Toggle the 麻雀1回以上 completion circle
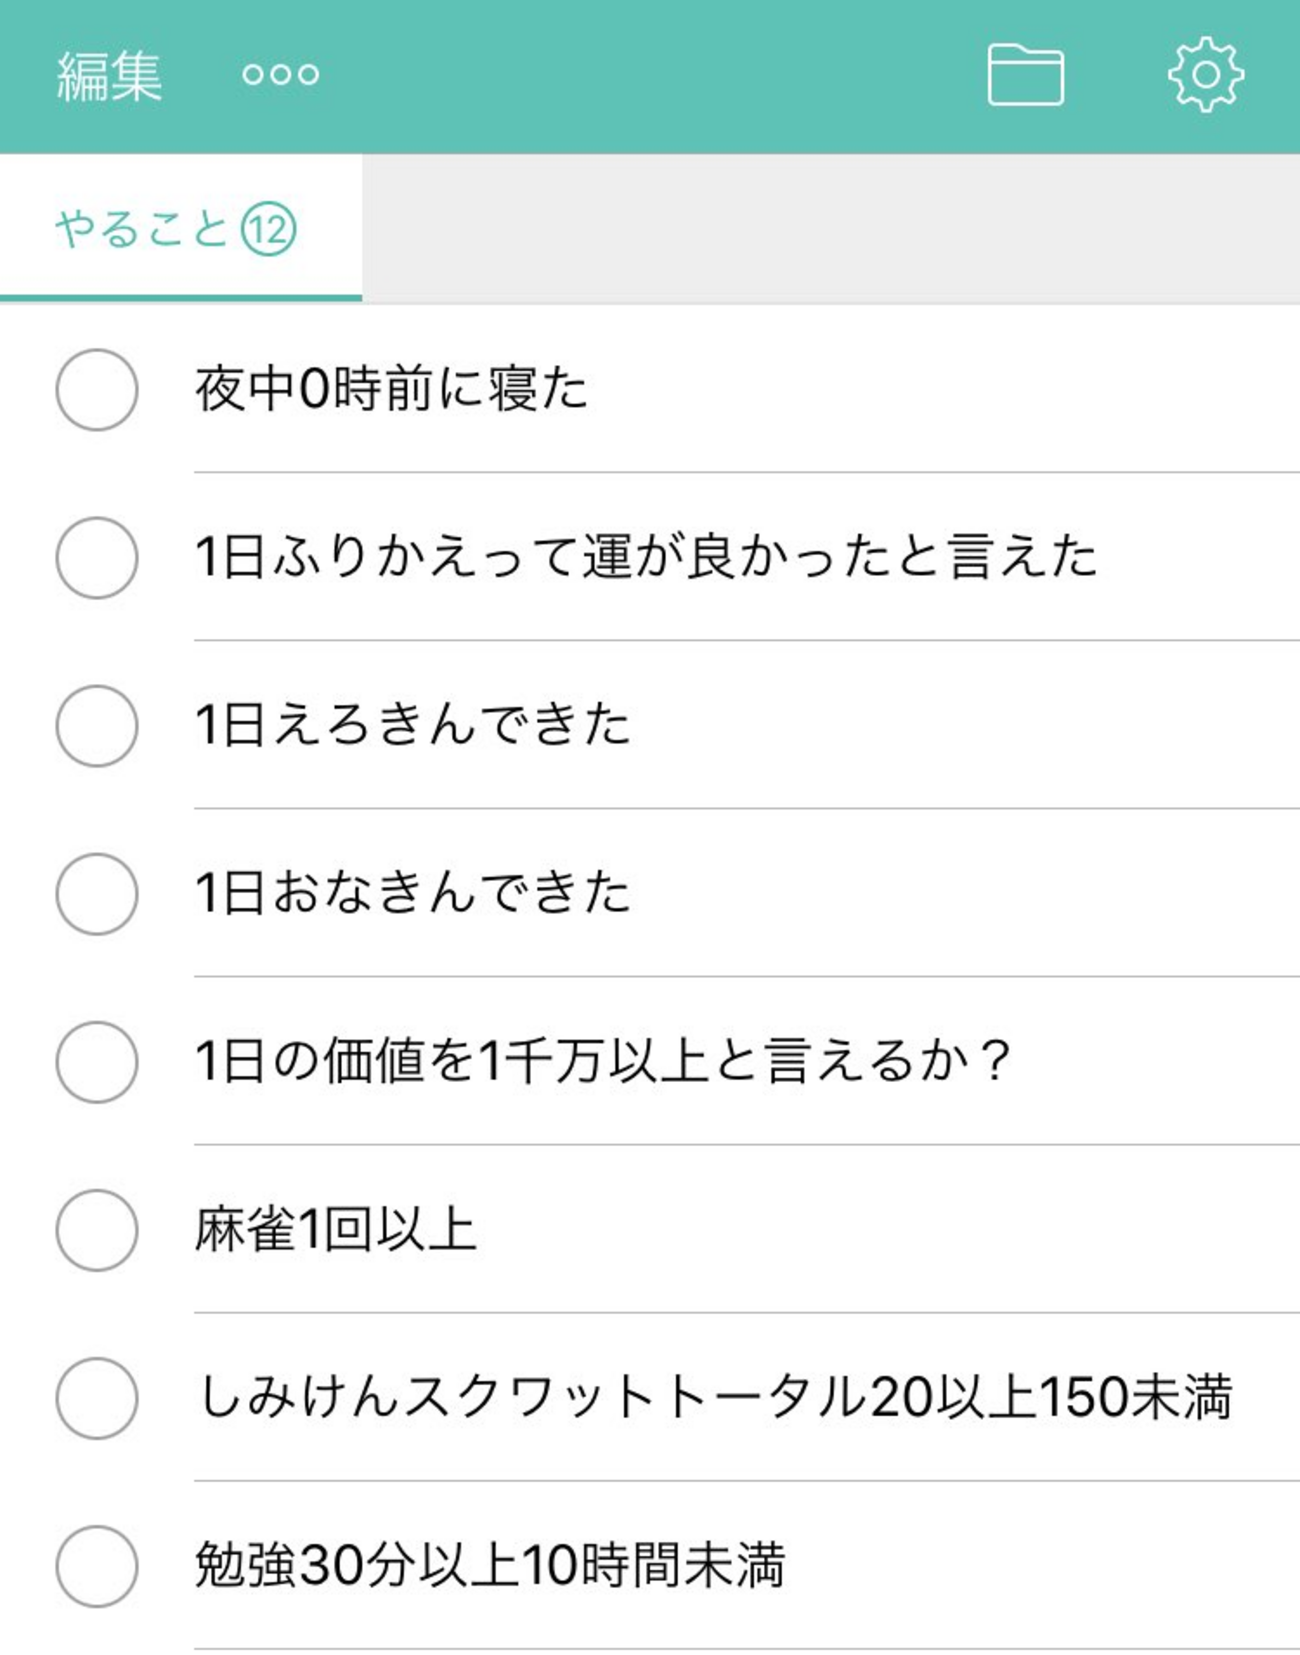 pyautogui.click(x=97, y=1230)
